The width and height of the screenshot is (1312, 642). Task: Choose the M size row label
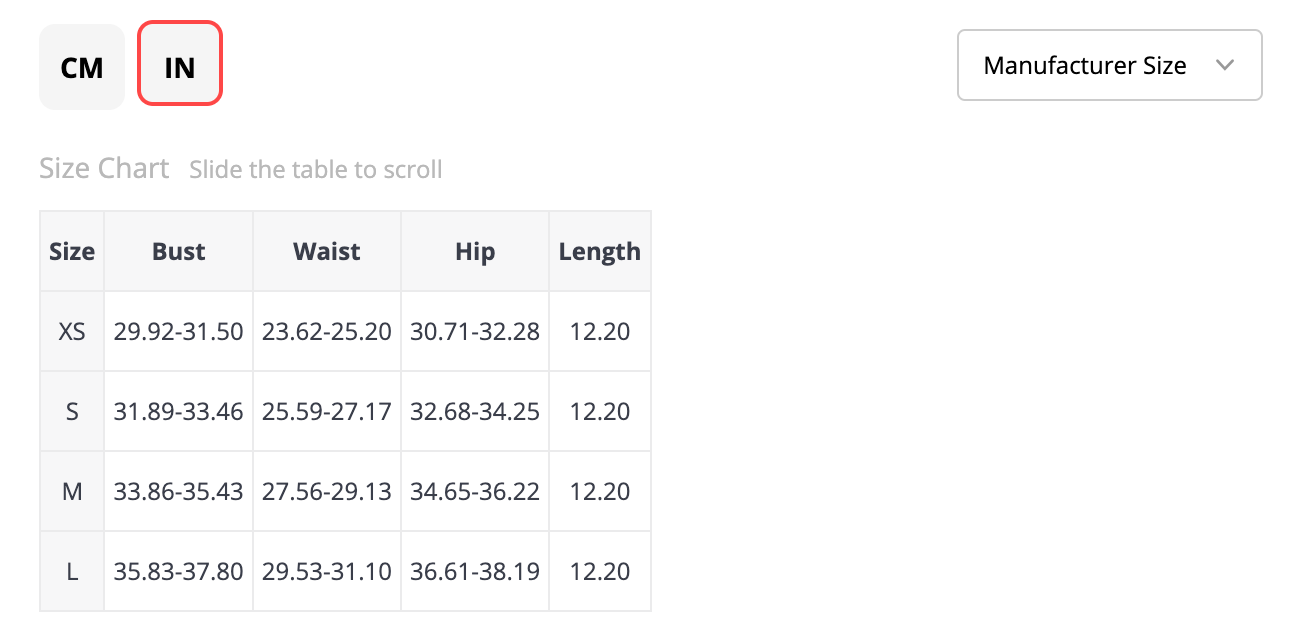(x=72, y=491)
